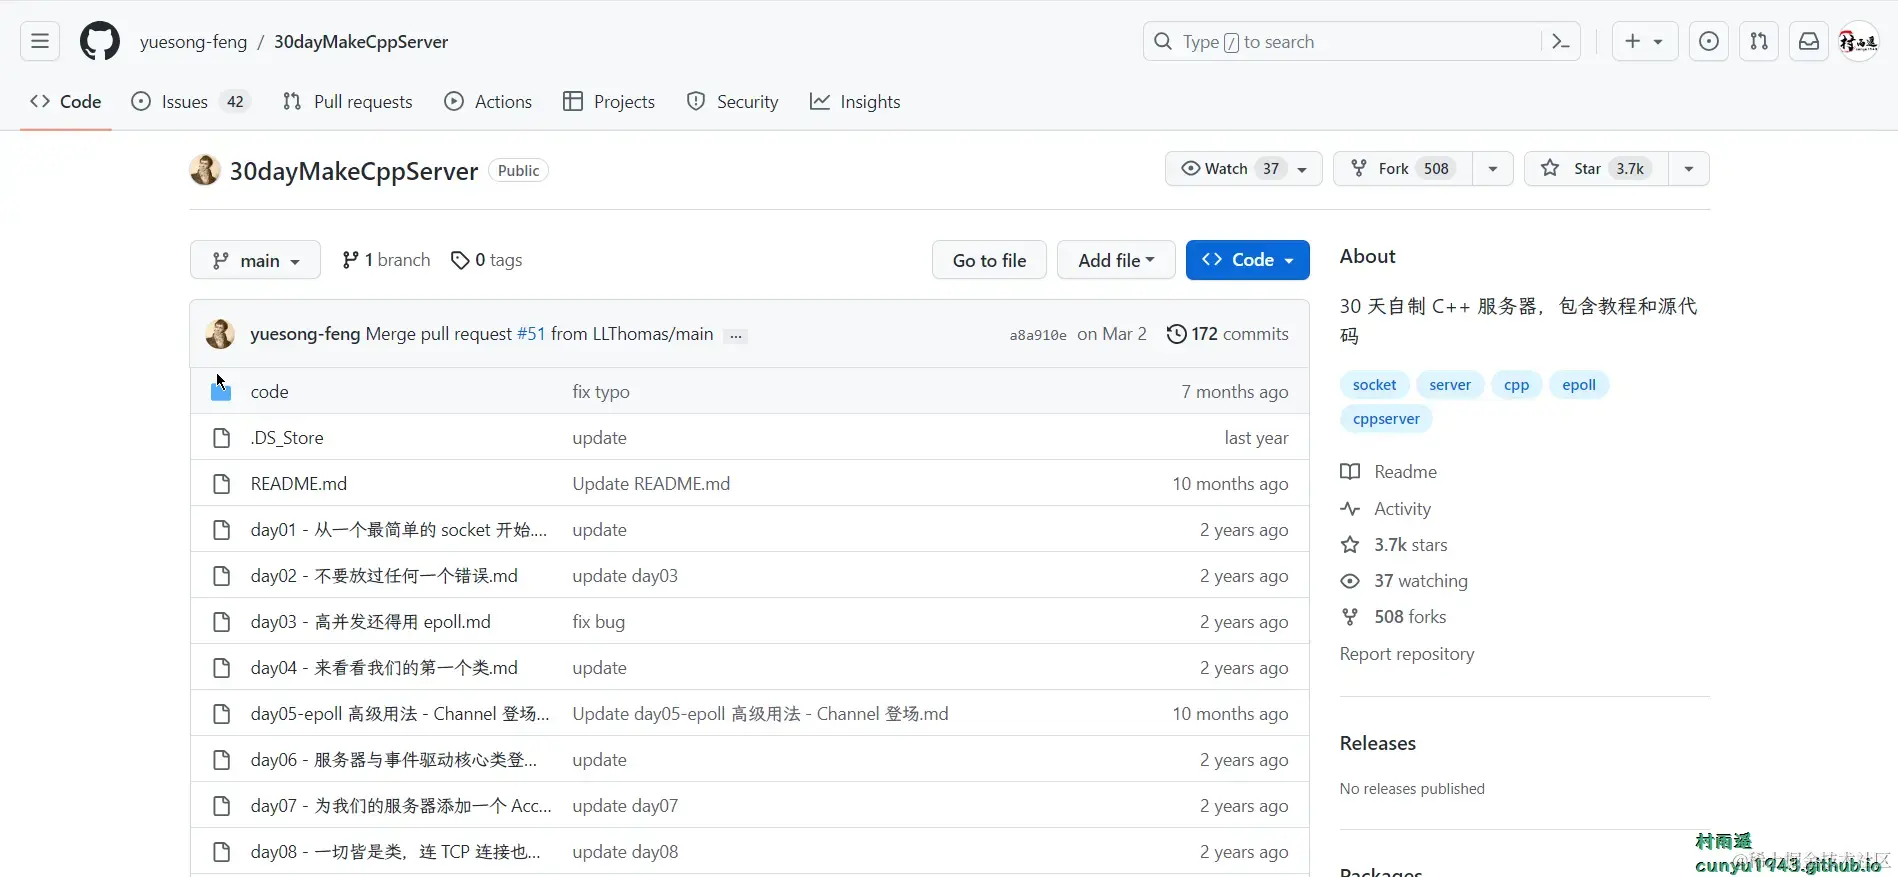Open the user avatar menu
The height and width of the screenshot is (877, 1898).
(1860, 41)
